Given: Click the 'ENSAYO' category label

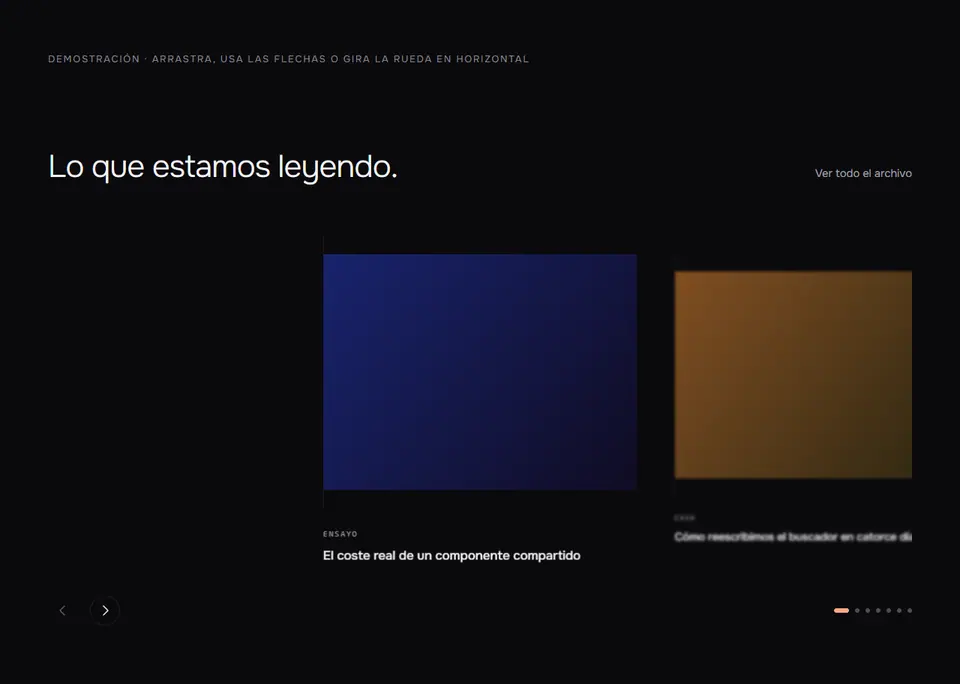Looking at the screenshot, I should click(340, 534).
